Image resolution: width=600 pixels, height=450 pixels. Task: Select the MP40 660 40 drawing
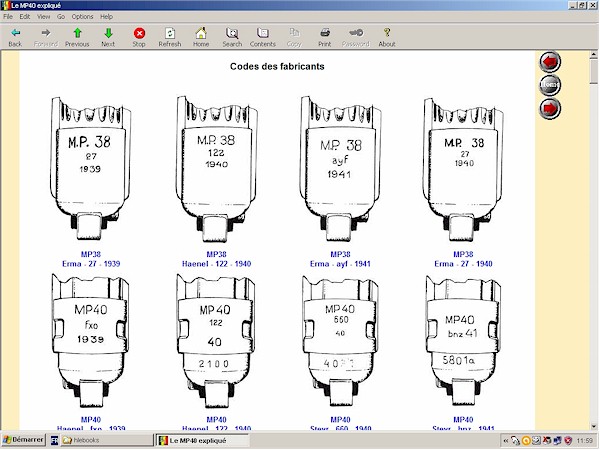click(x=340, y=342)
